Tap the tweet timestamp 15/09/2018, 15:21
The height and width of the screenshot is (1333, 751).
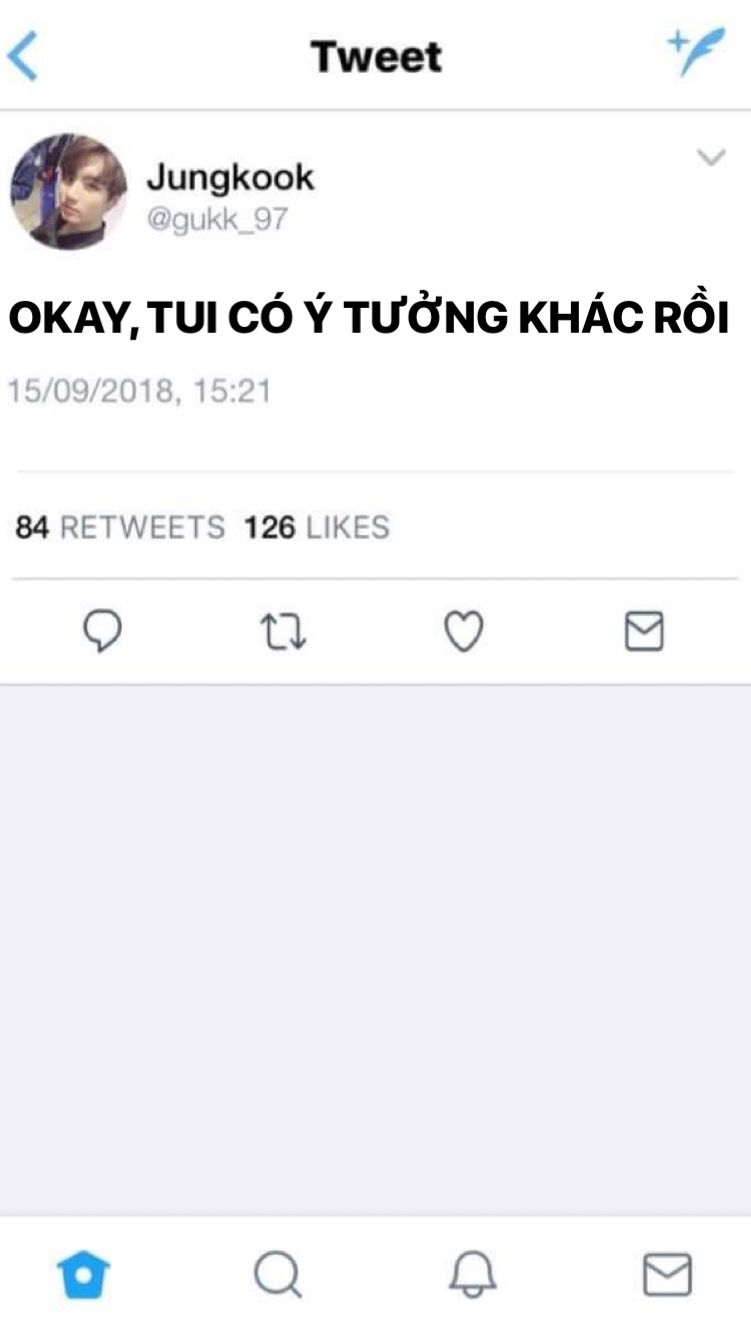139,390
